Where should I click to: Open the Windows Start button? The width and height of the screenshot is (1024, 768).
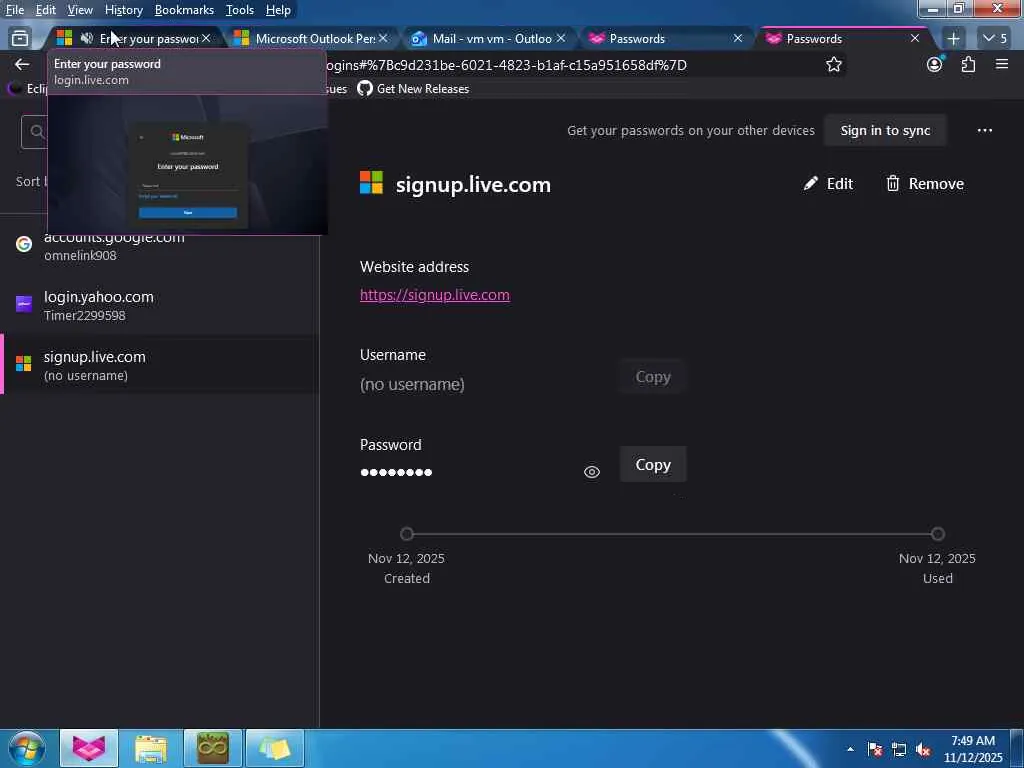27,748
